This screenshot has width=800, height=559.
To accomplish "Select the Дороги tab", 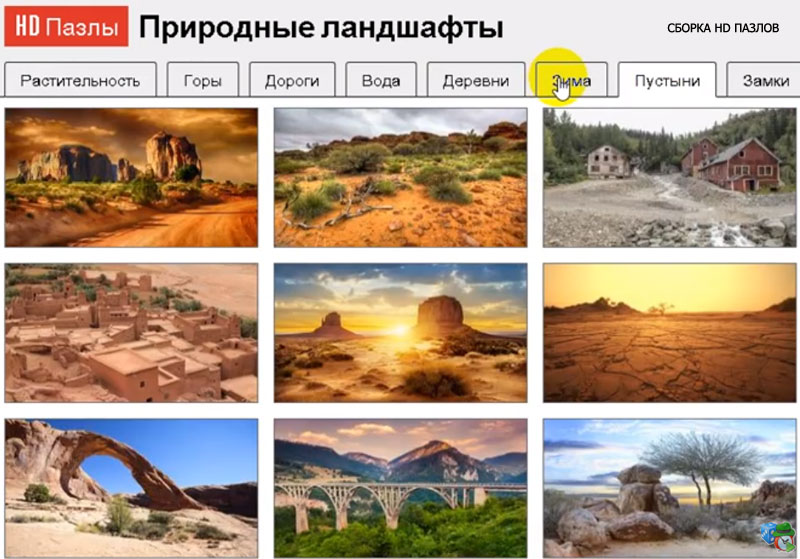I will coord(292,80).
